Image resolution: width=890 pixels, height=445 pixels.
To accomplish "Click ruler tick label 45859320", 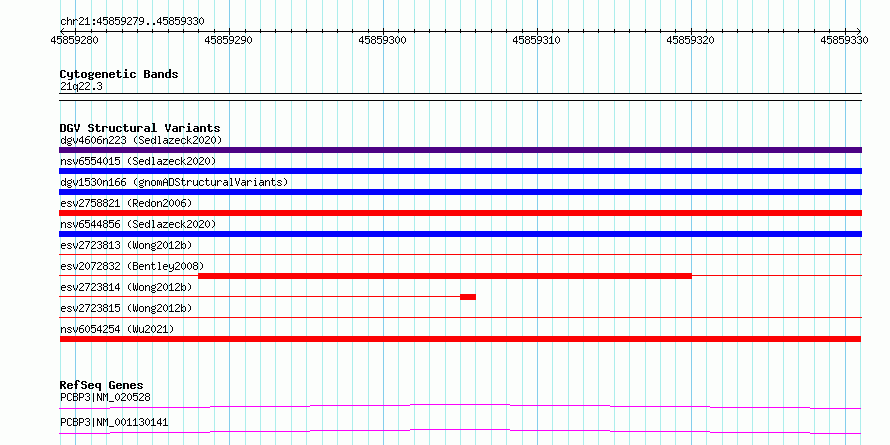I will click(x=691, y=40).
